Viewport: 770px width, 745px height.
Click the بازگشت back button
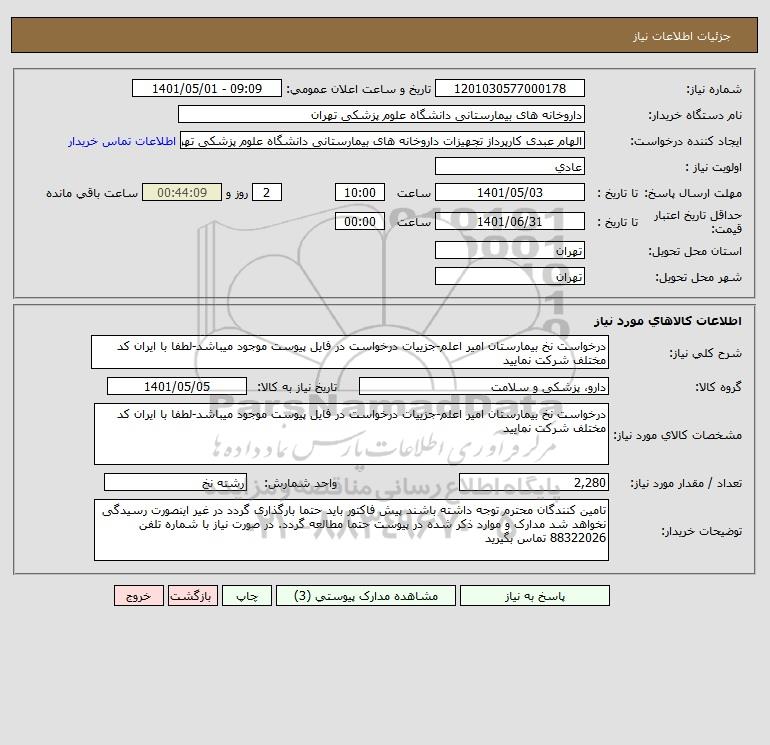[192, 596]
